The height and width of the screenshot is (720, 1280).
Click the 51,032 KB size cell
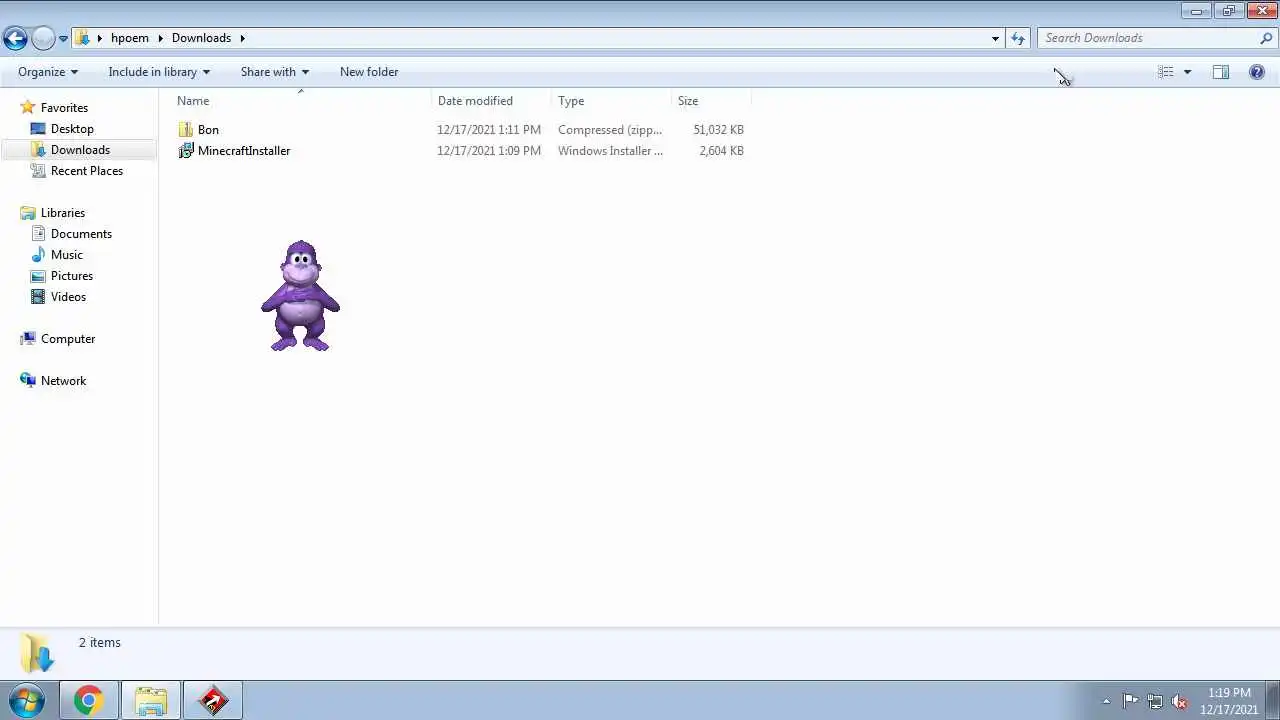(x=718, y=130)
